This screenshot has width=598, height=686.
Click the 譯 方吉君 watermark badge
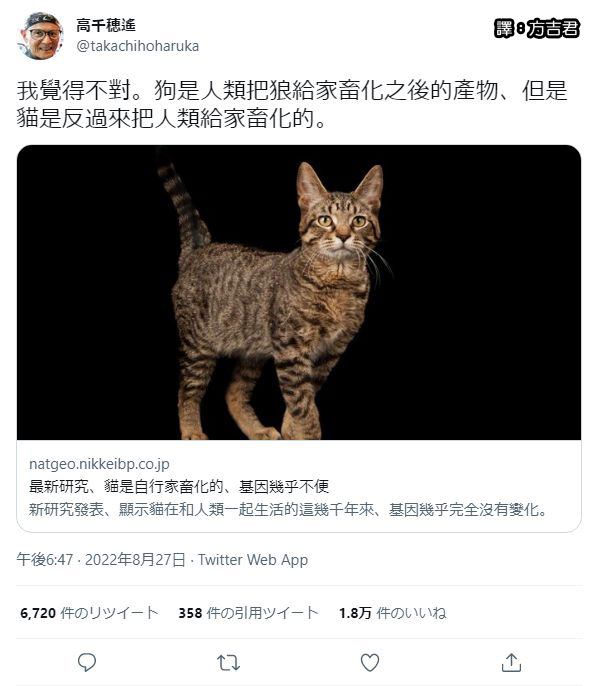click(x=537, y=28)
